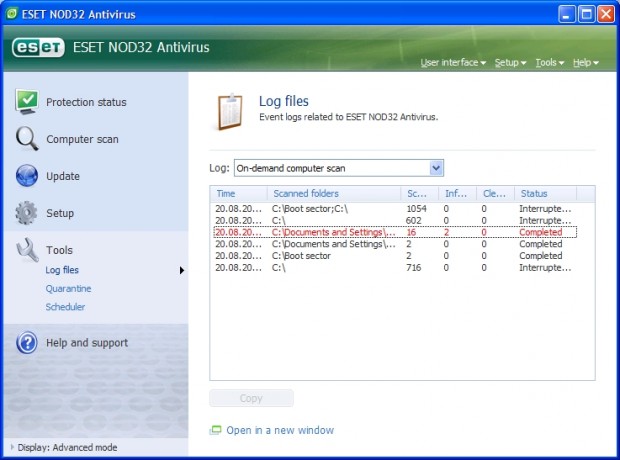Select Tools in the left sidebar
620x460 pixels.
[x=59, y=250]
